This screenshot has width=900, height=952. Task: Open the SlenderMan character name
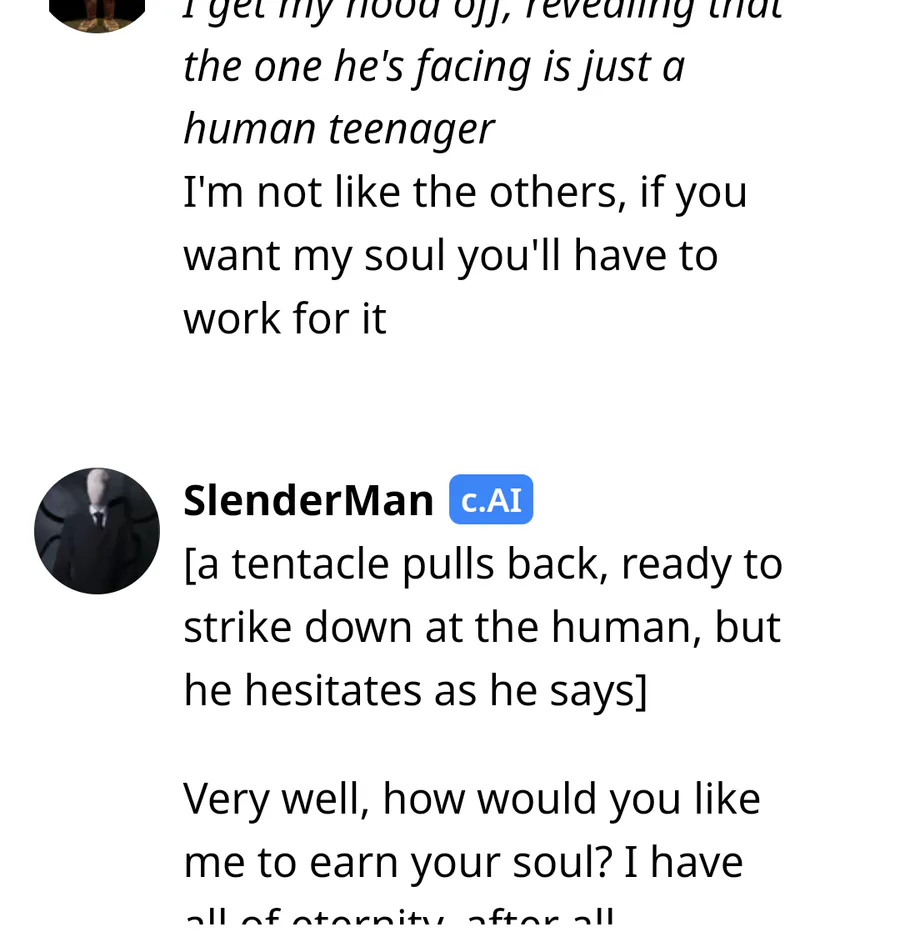[x=308, y=500]
